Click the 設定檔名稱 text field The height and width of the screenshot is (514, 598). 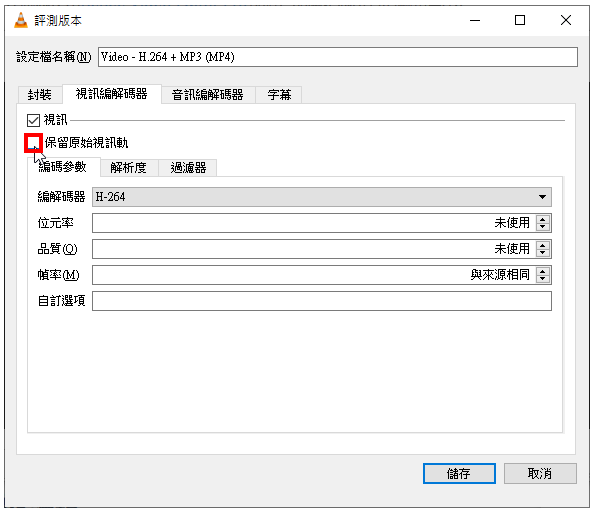point(338,57)
